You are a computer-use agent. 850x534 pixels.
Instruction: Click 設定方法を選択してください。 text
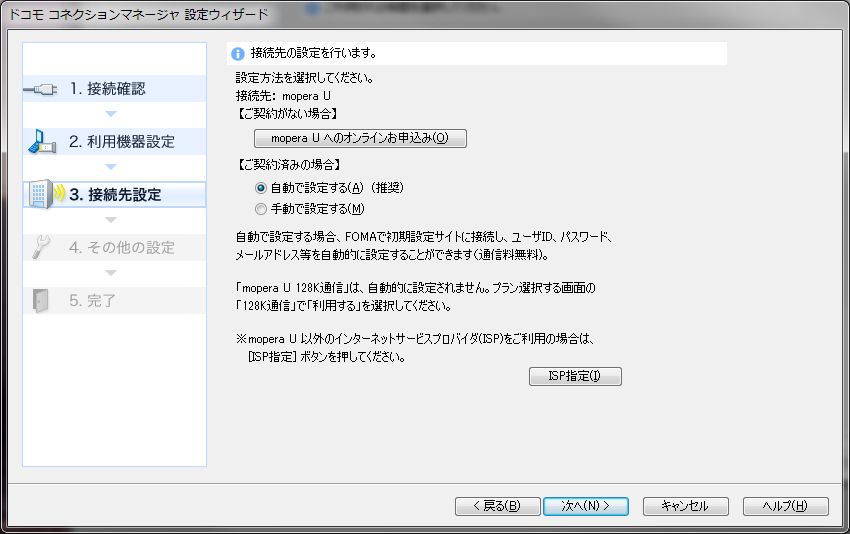pyautogui.click(x=305, y=78)
